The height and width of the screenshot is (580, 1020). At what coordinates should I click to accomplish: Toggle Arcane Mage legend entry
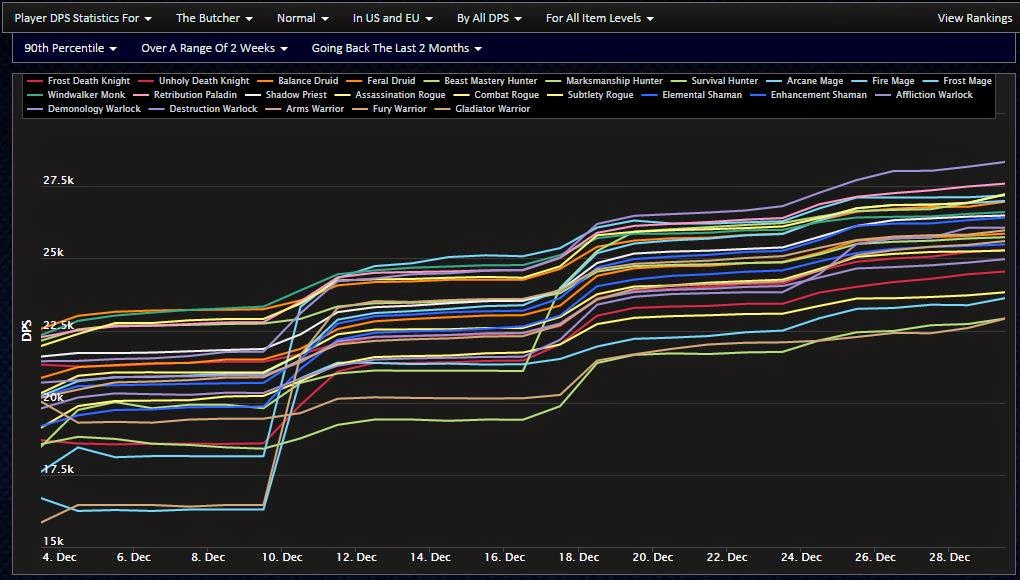point(805,81)
